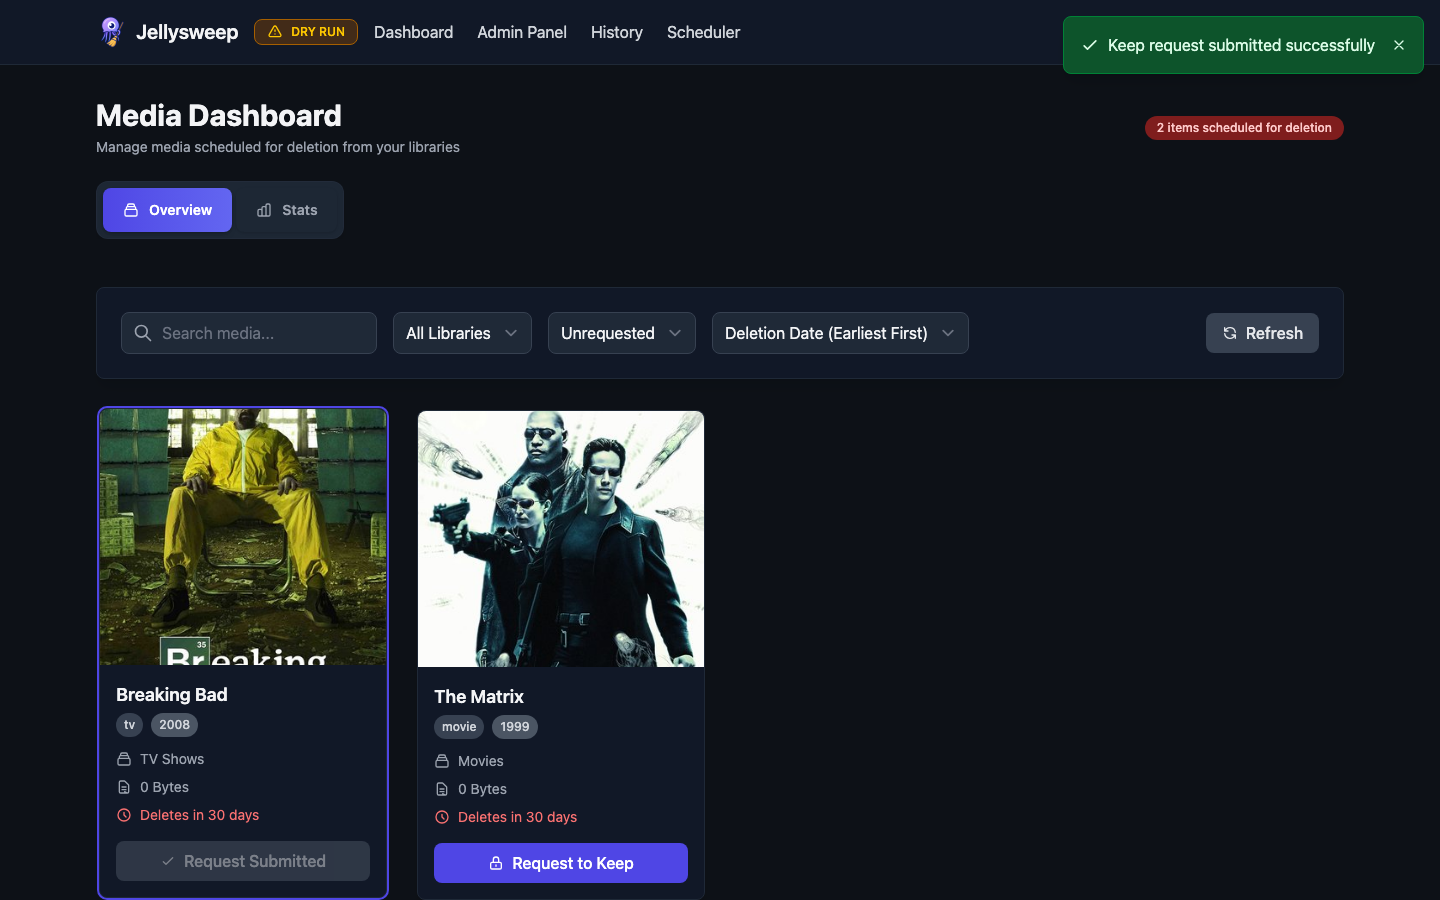This screenshot has height=900, width=1440.
Task: Click the library icon beside Movies
Action: pyautogui.click(x=442, y=761)
